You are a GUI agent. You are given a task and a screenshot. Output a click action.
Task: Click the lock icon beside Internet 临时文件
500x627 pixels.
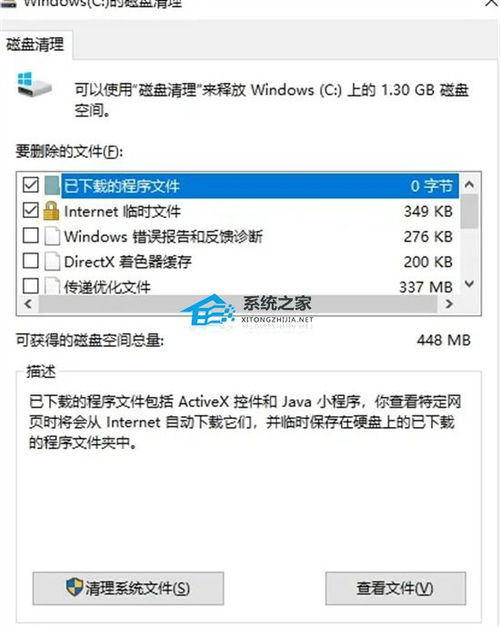tap(51, 211)
